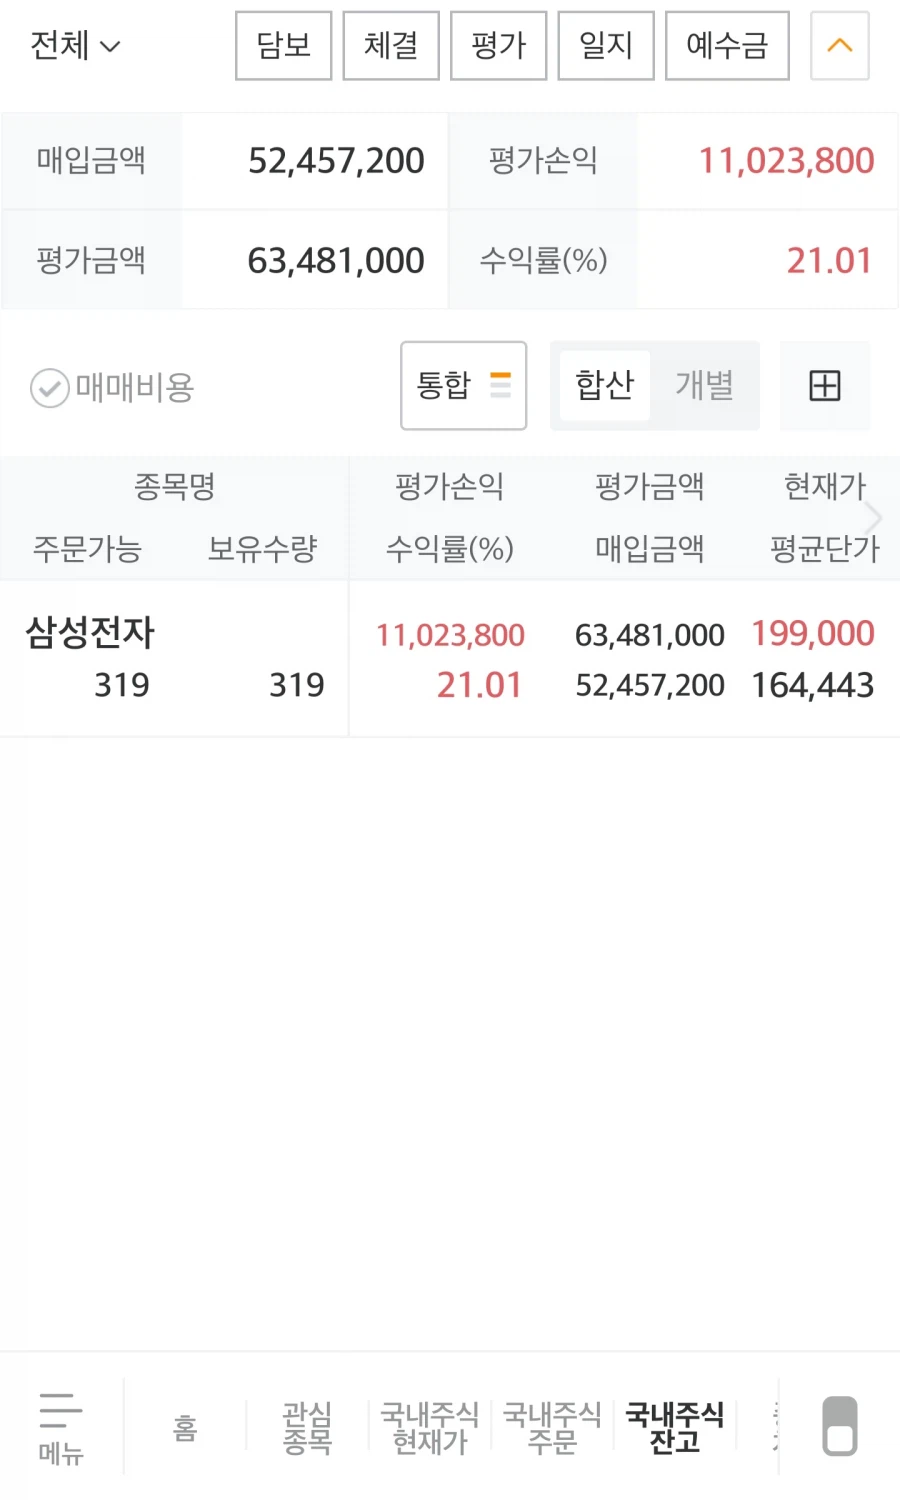Tap the 통합 filter lines icon
The height and width of the screenshot is (1500, 900).
[x=500, y=386]
